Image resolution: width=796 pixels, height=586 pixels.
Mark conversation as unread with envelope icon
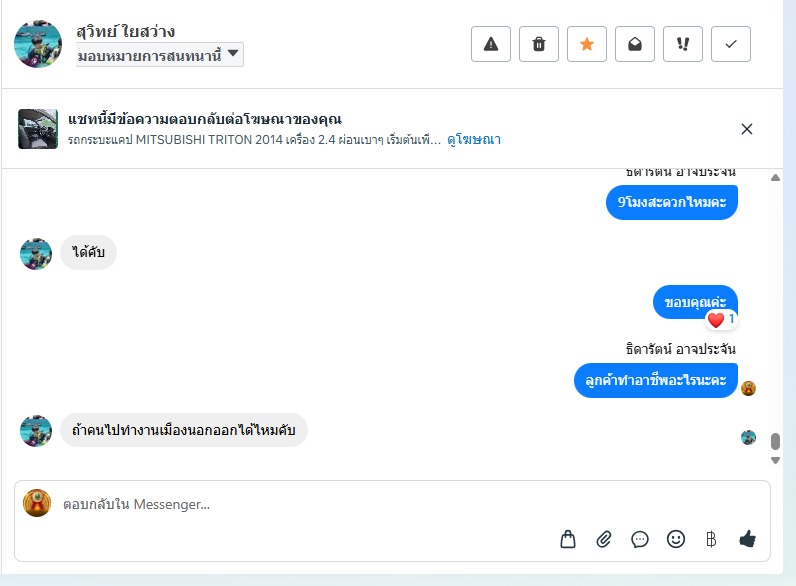[x=635, y=44]
